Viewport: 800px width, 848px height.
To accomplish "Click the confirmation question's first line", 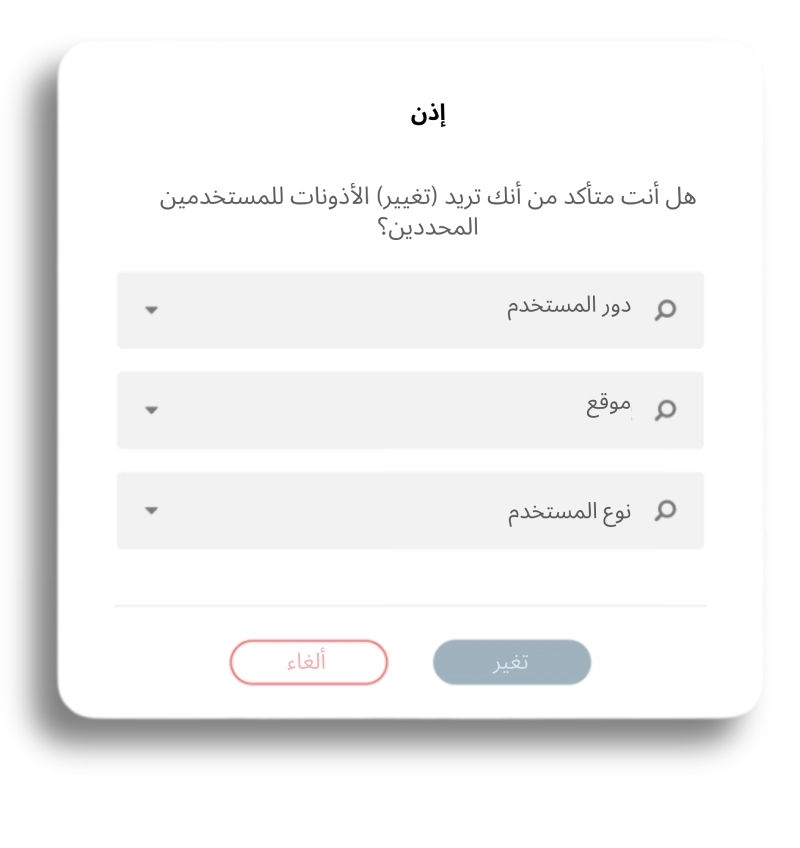I will click(x=428, y=196).
